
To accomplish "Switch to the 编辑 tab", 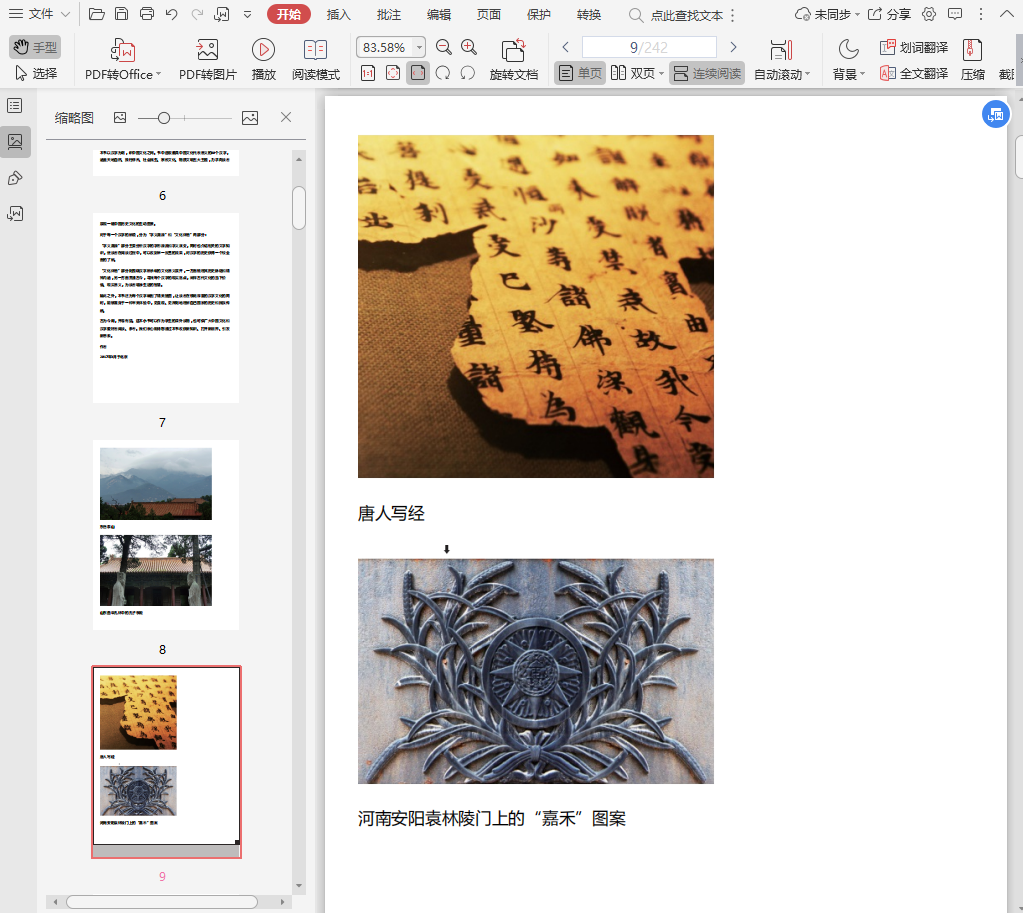I will click(x=438, y=14).
